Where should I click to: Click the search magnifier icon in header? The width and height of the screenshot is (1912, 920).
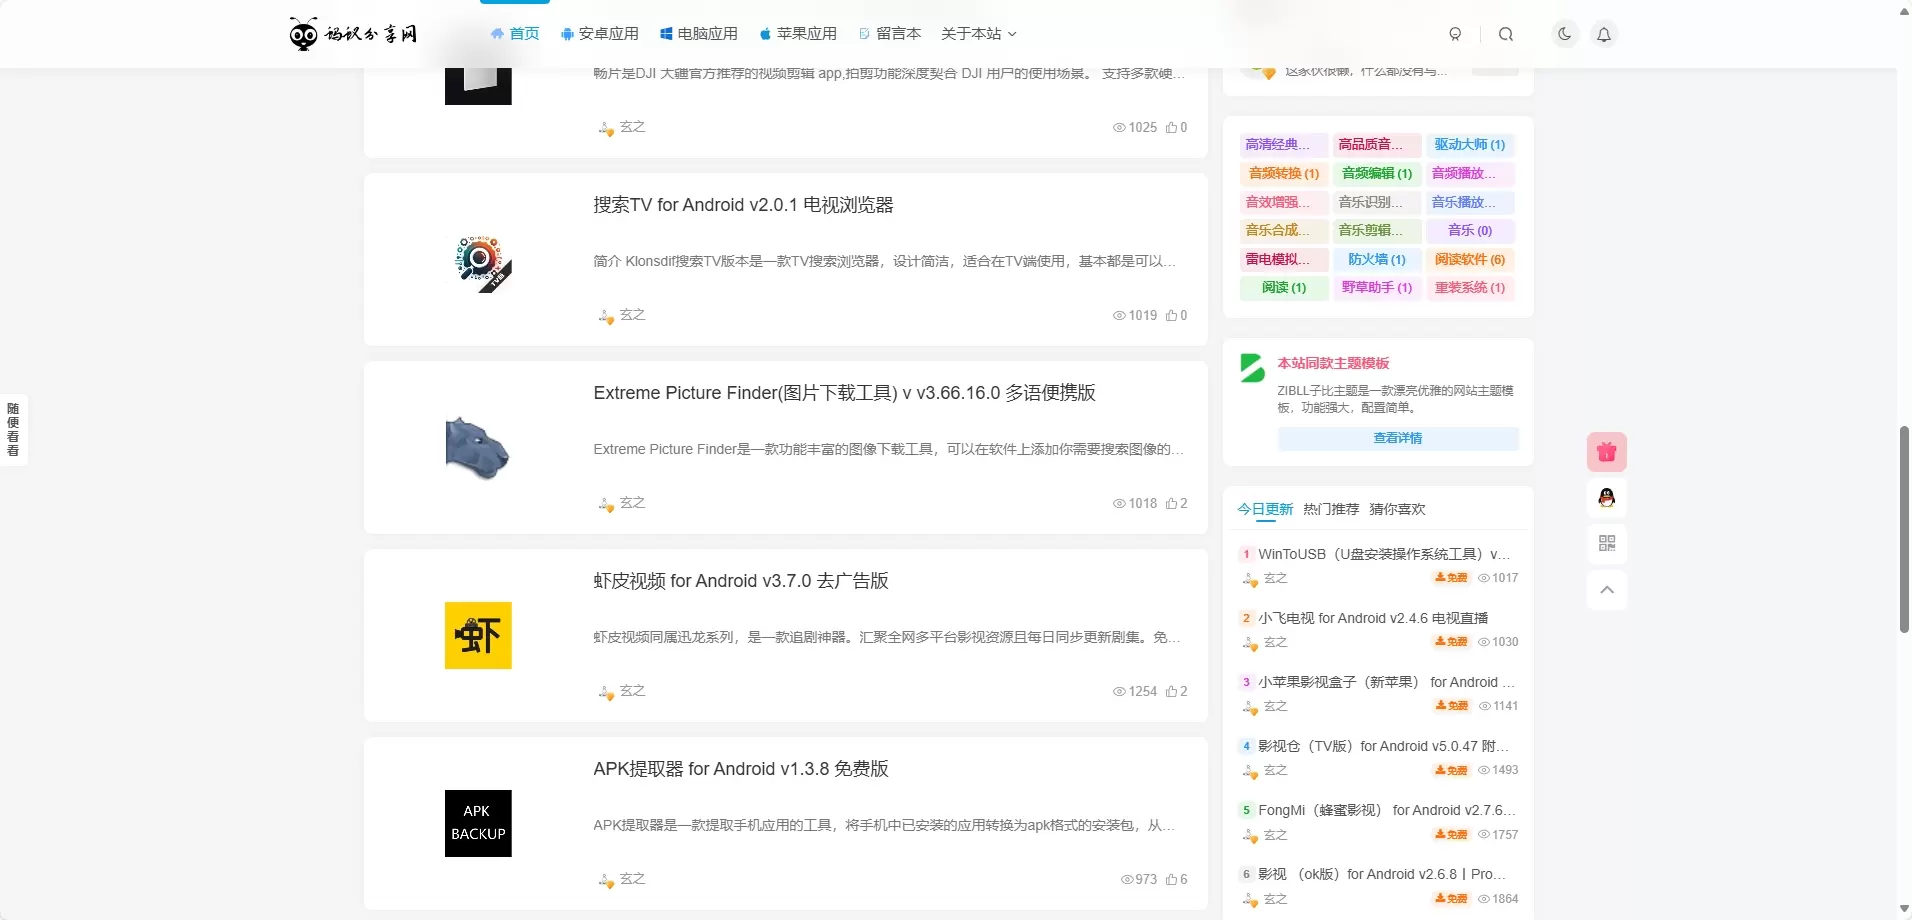click(1506, 34)
